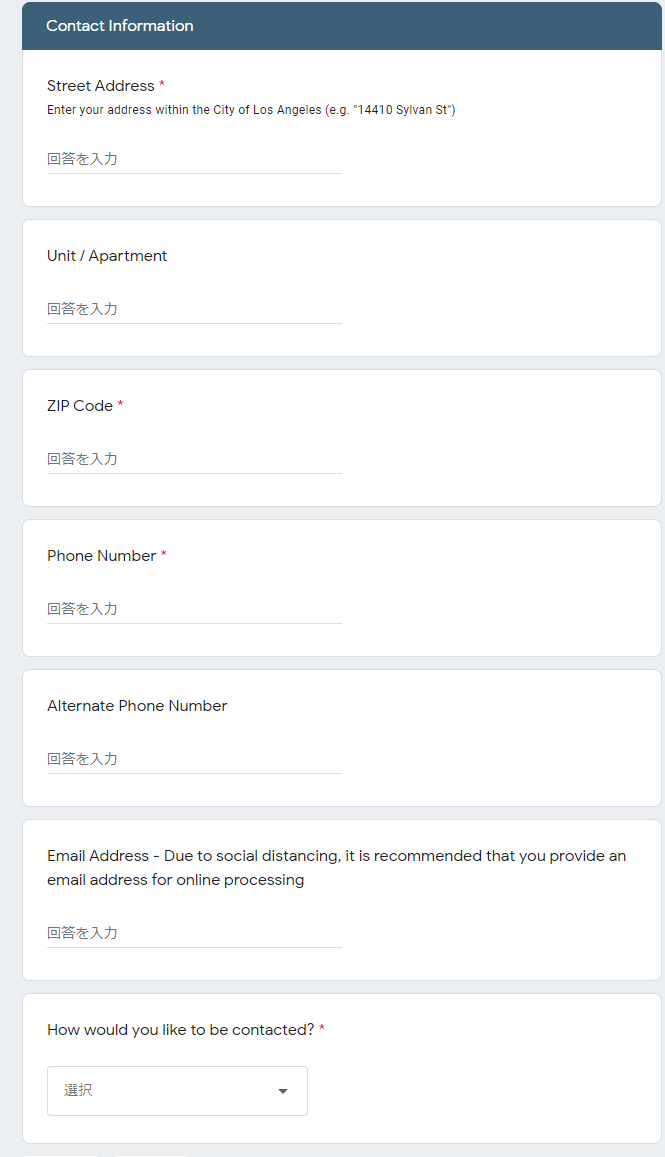Click the Alternate Phone Number answer field

(194, 759)
